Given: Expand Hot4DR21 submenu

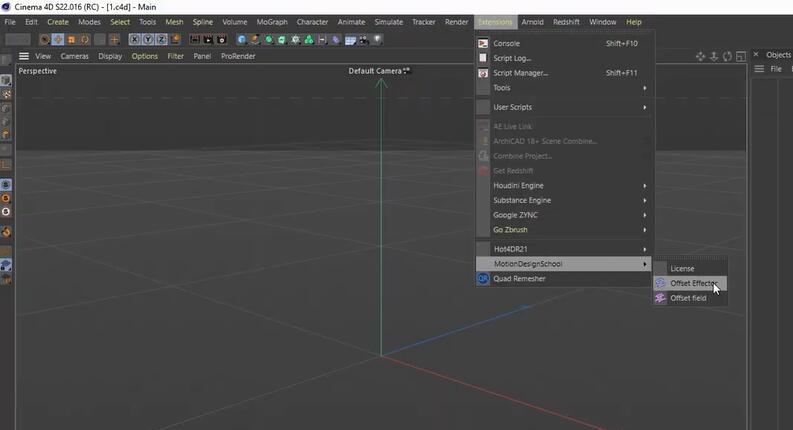Looking at the screenshot, I should coord(565,249).
